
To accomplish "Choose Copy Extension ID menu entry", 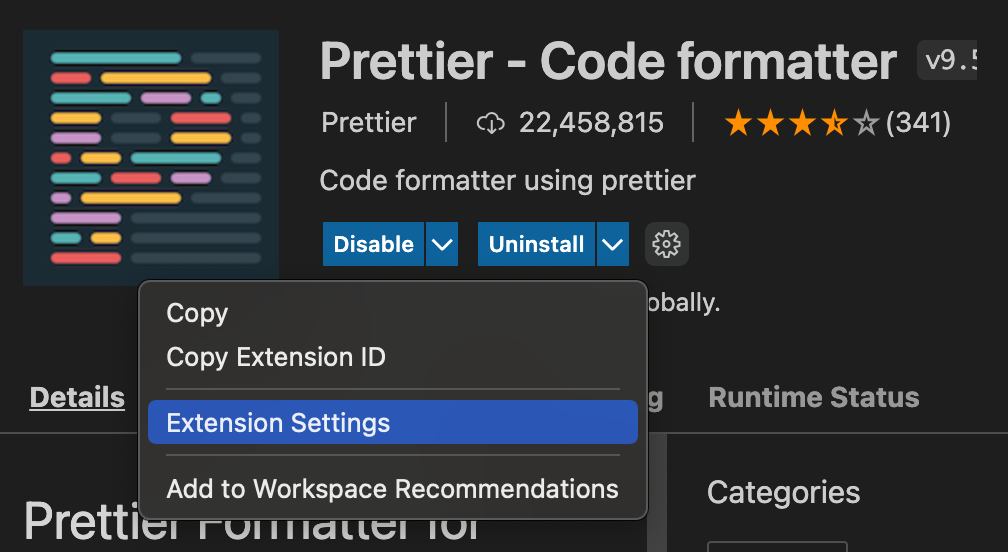I will [x=393, y=357].
